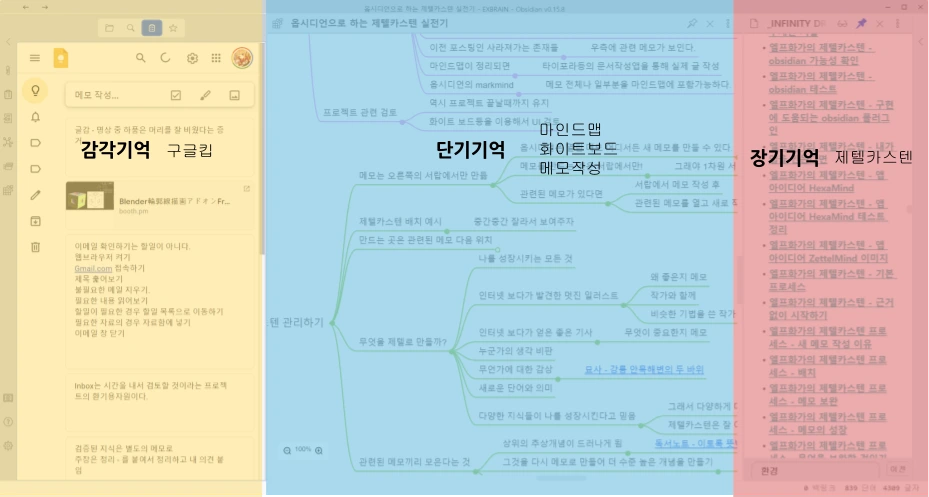The image size is (929, 497).
Task: Toggle reading view glasses icon in right pane
Action: point(842,24)
